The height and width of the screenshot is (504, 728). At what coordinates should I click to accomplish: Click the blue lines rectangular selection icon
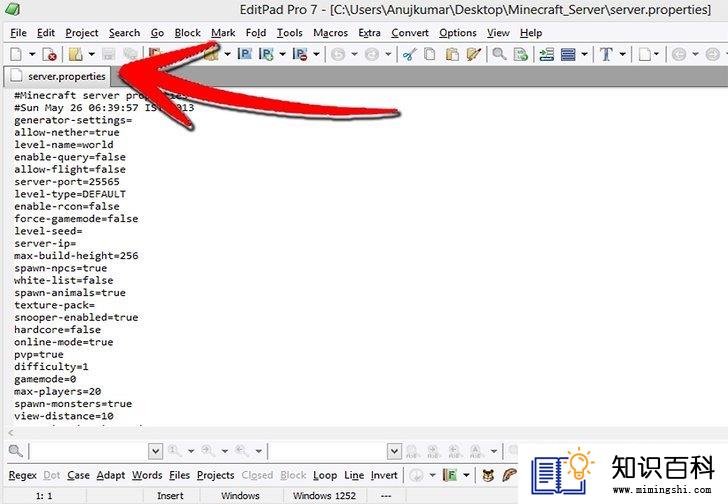[568, 54]
